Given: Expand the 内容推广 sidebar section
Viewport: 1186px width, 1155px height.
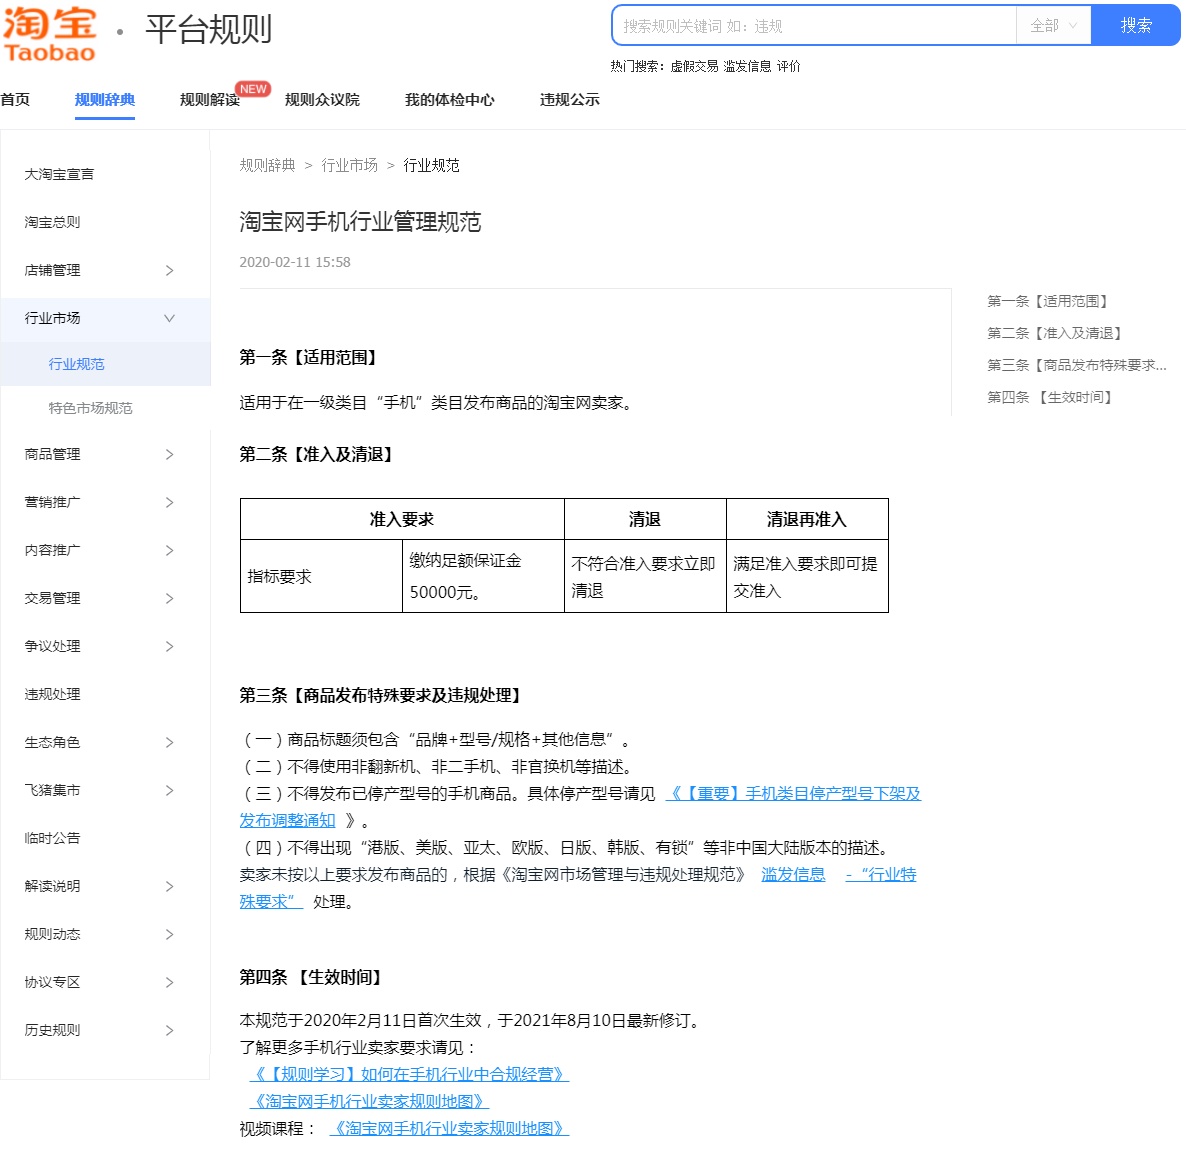Looking at the screenshot, I should coord(105,550).
